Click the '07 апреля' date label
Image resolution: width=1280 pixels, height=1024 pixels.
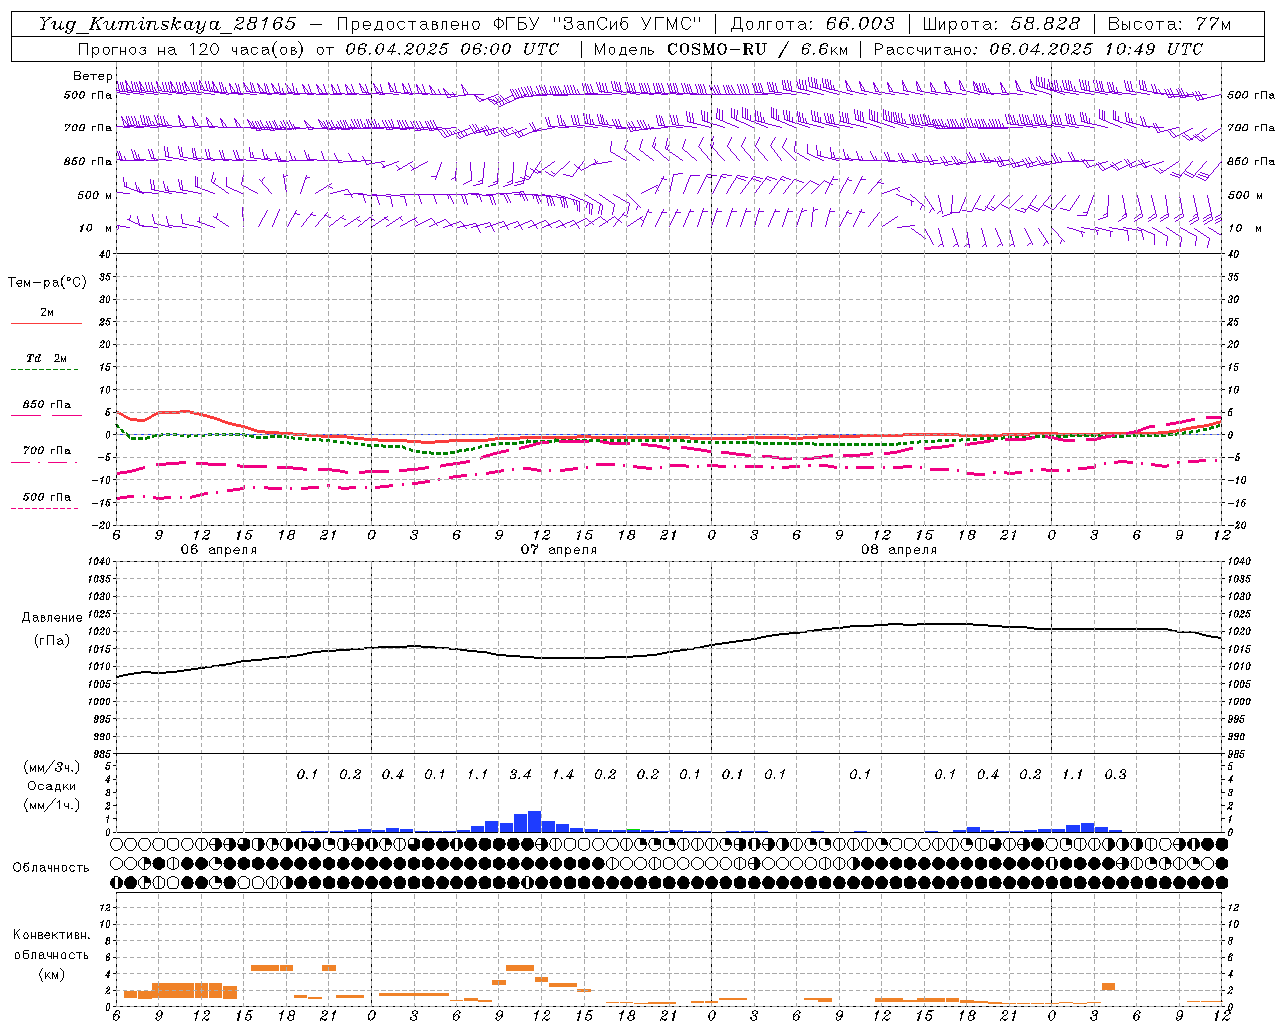(x=558, y=550)
